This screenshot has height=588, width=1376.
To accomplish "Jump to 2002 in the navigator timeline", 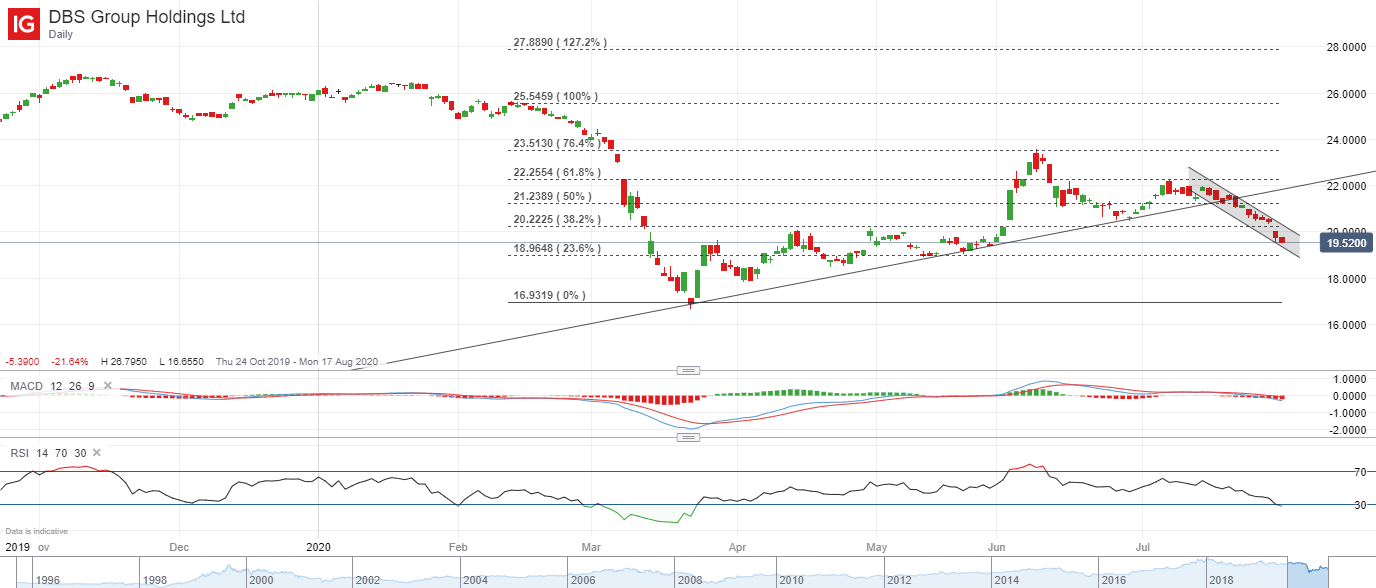I will tap(367, 580).
